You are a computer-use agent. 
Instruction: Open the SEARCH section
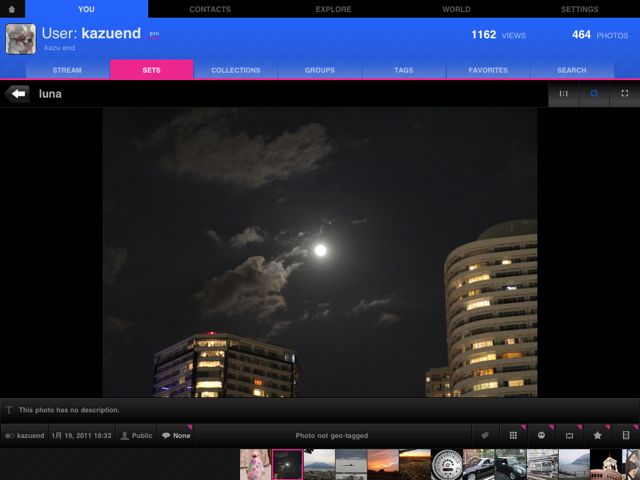click(x=572, y=70)
